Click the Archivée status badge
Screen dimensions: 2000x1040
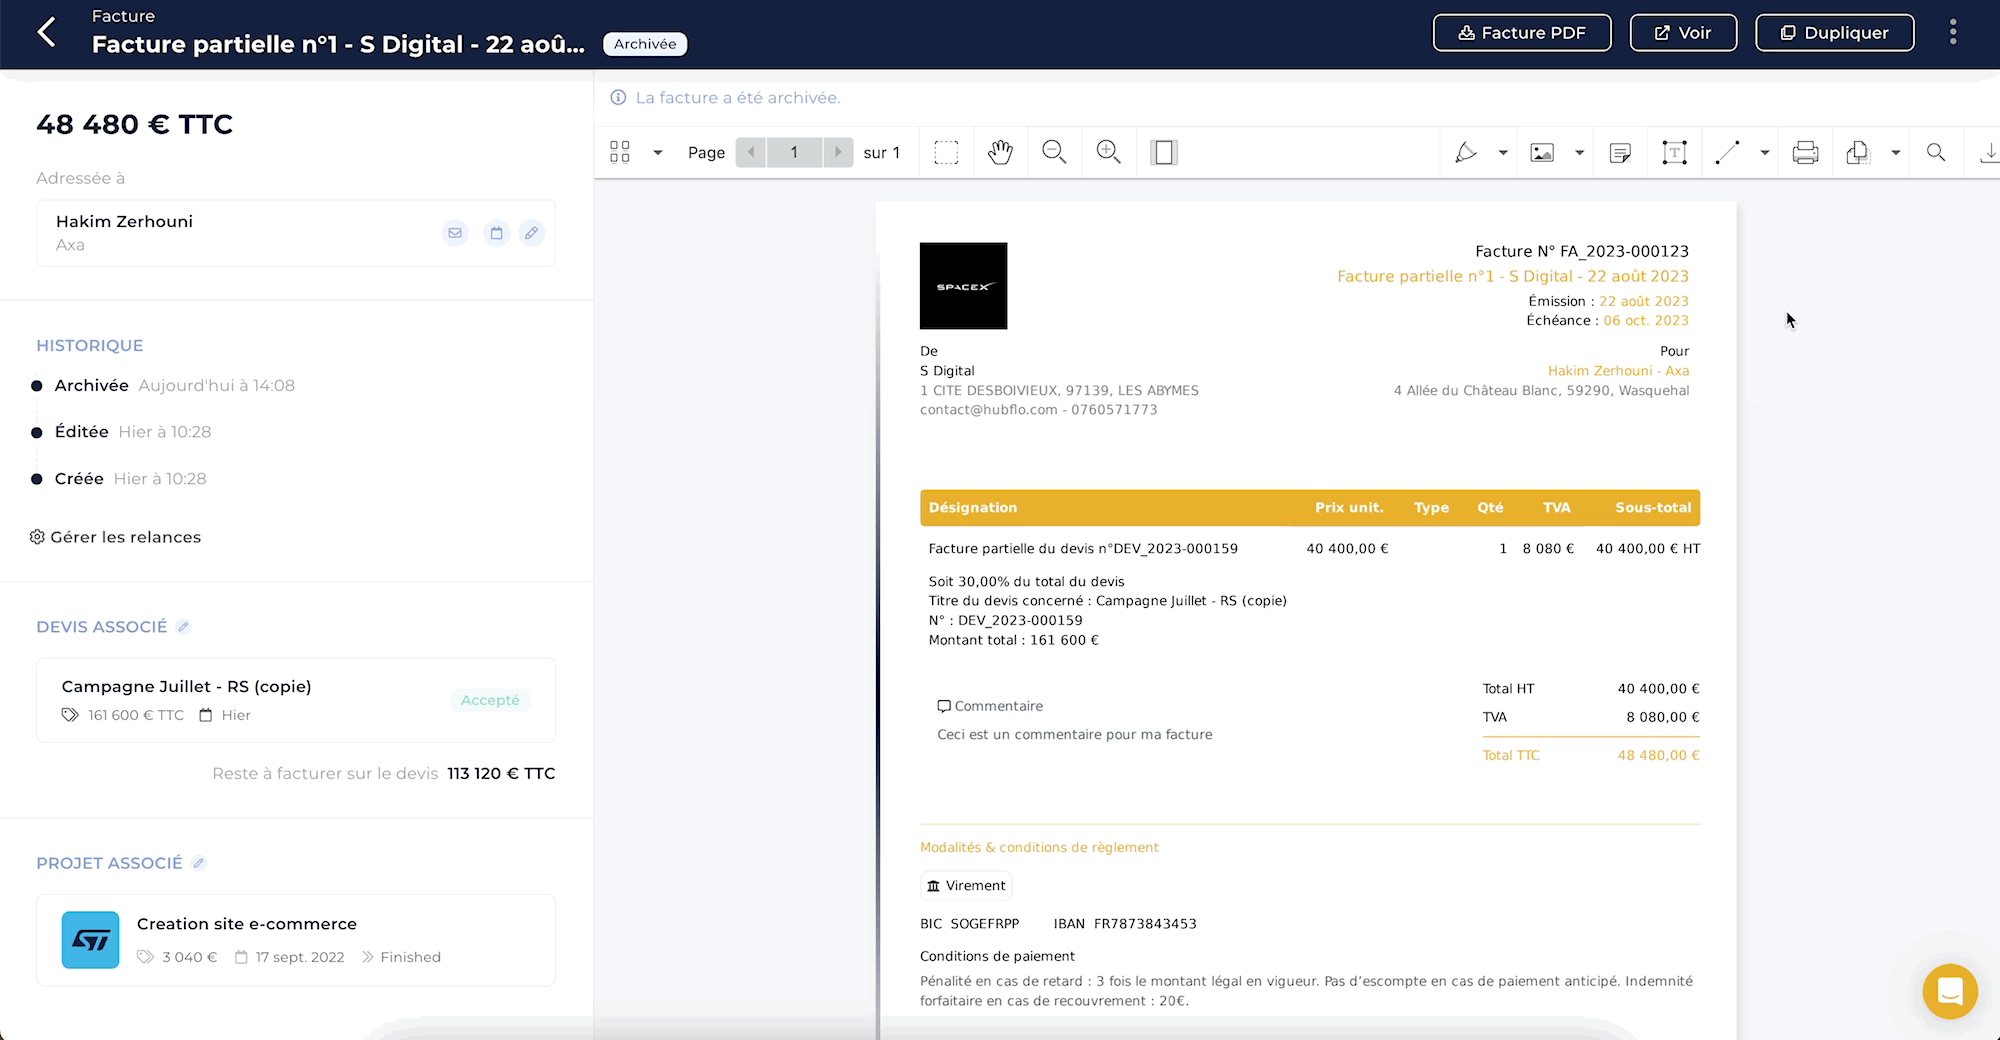click(x=645, y=44)
